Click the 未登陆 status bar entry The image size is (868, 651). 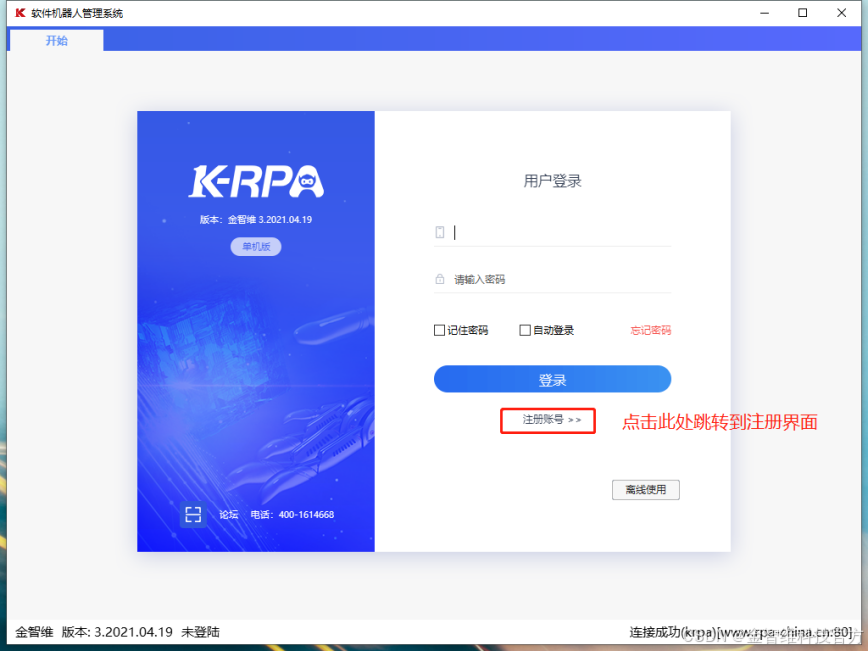200,632
